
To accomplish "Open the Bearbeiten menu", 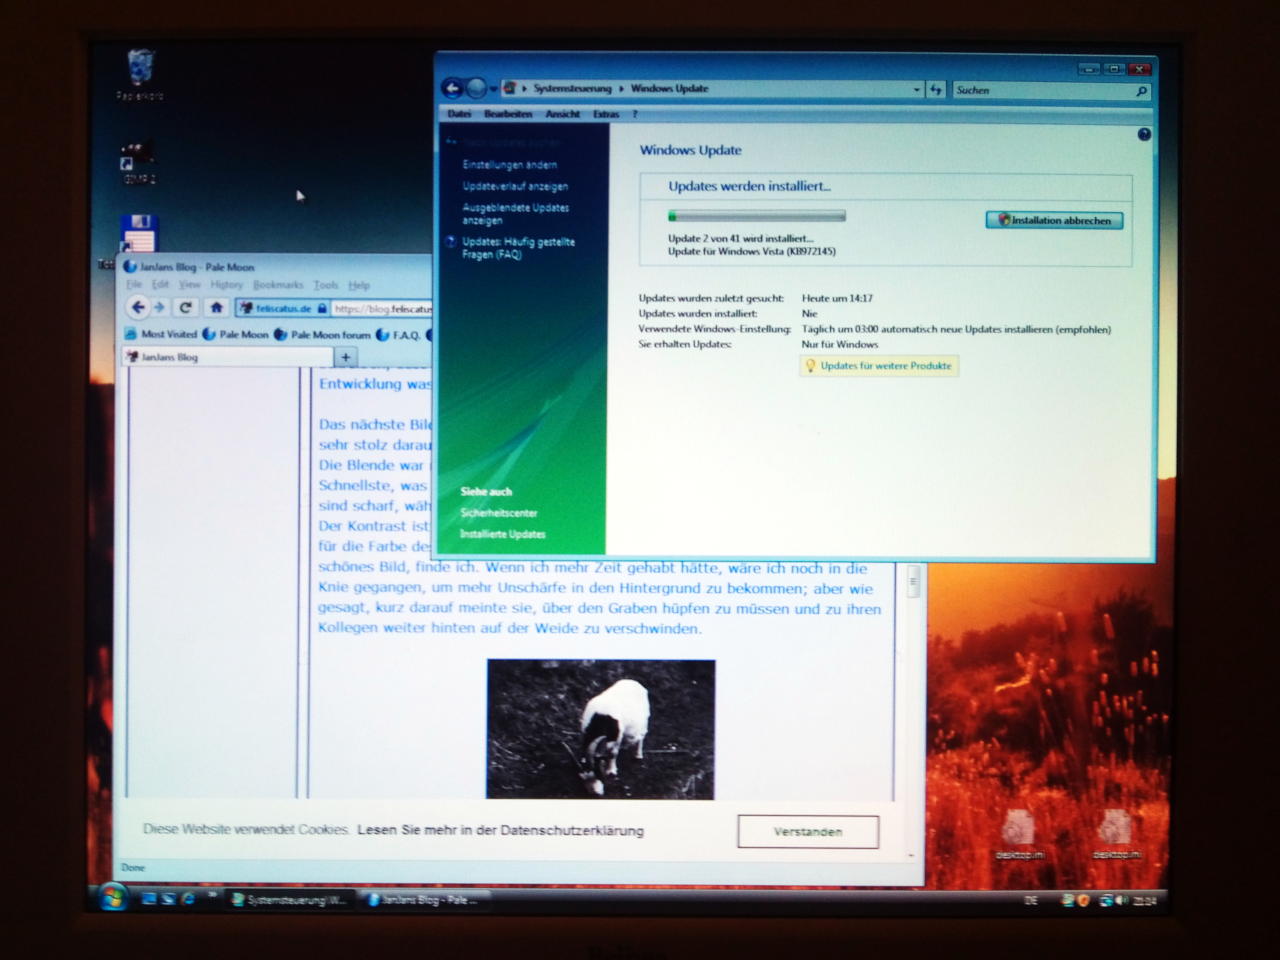I will tap(508, 114).
